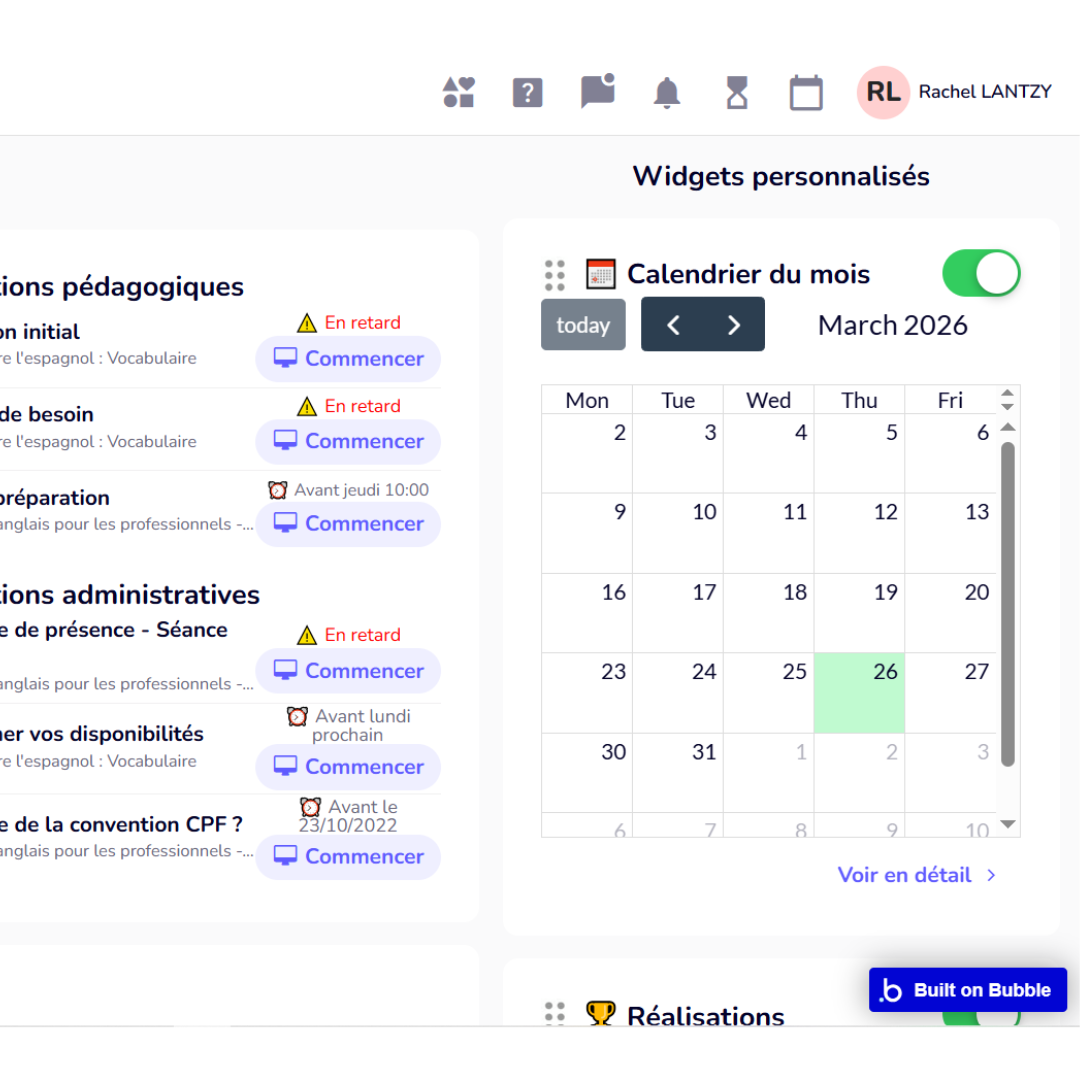Disable the Calendrier du mois widget toggle
The height and width of the screenshot is (1080, 1080).
pos(981,273)
